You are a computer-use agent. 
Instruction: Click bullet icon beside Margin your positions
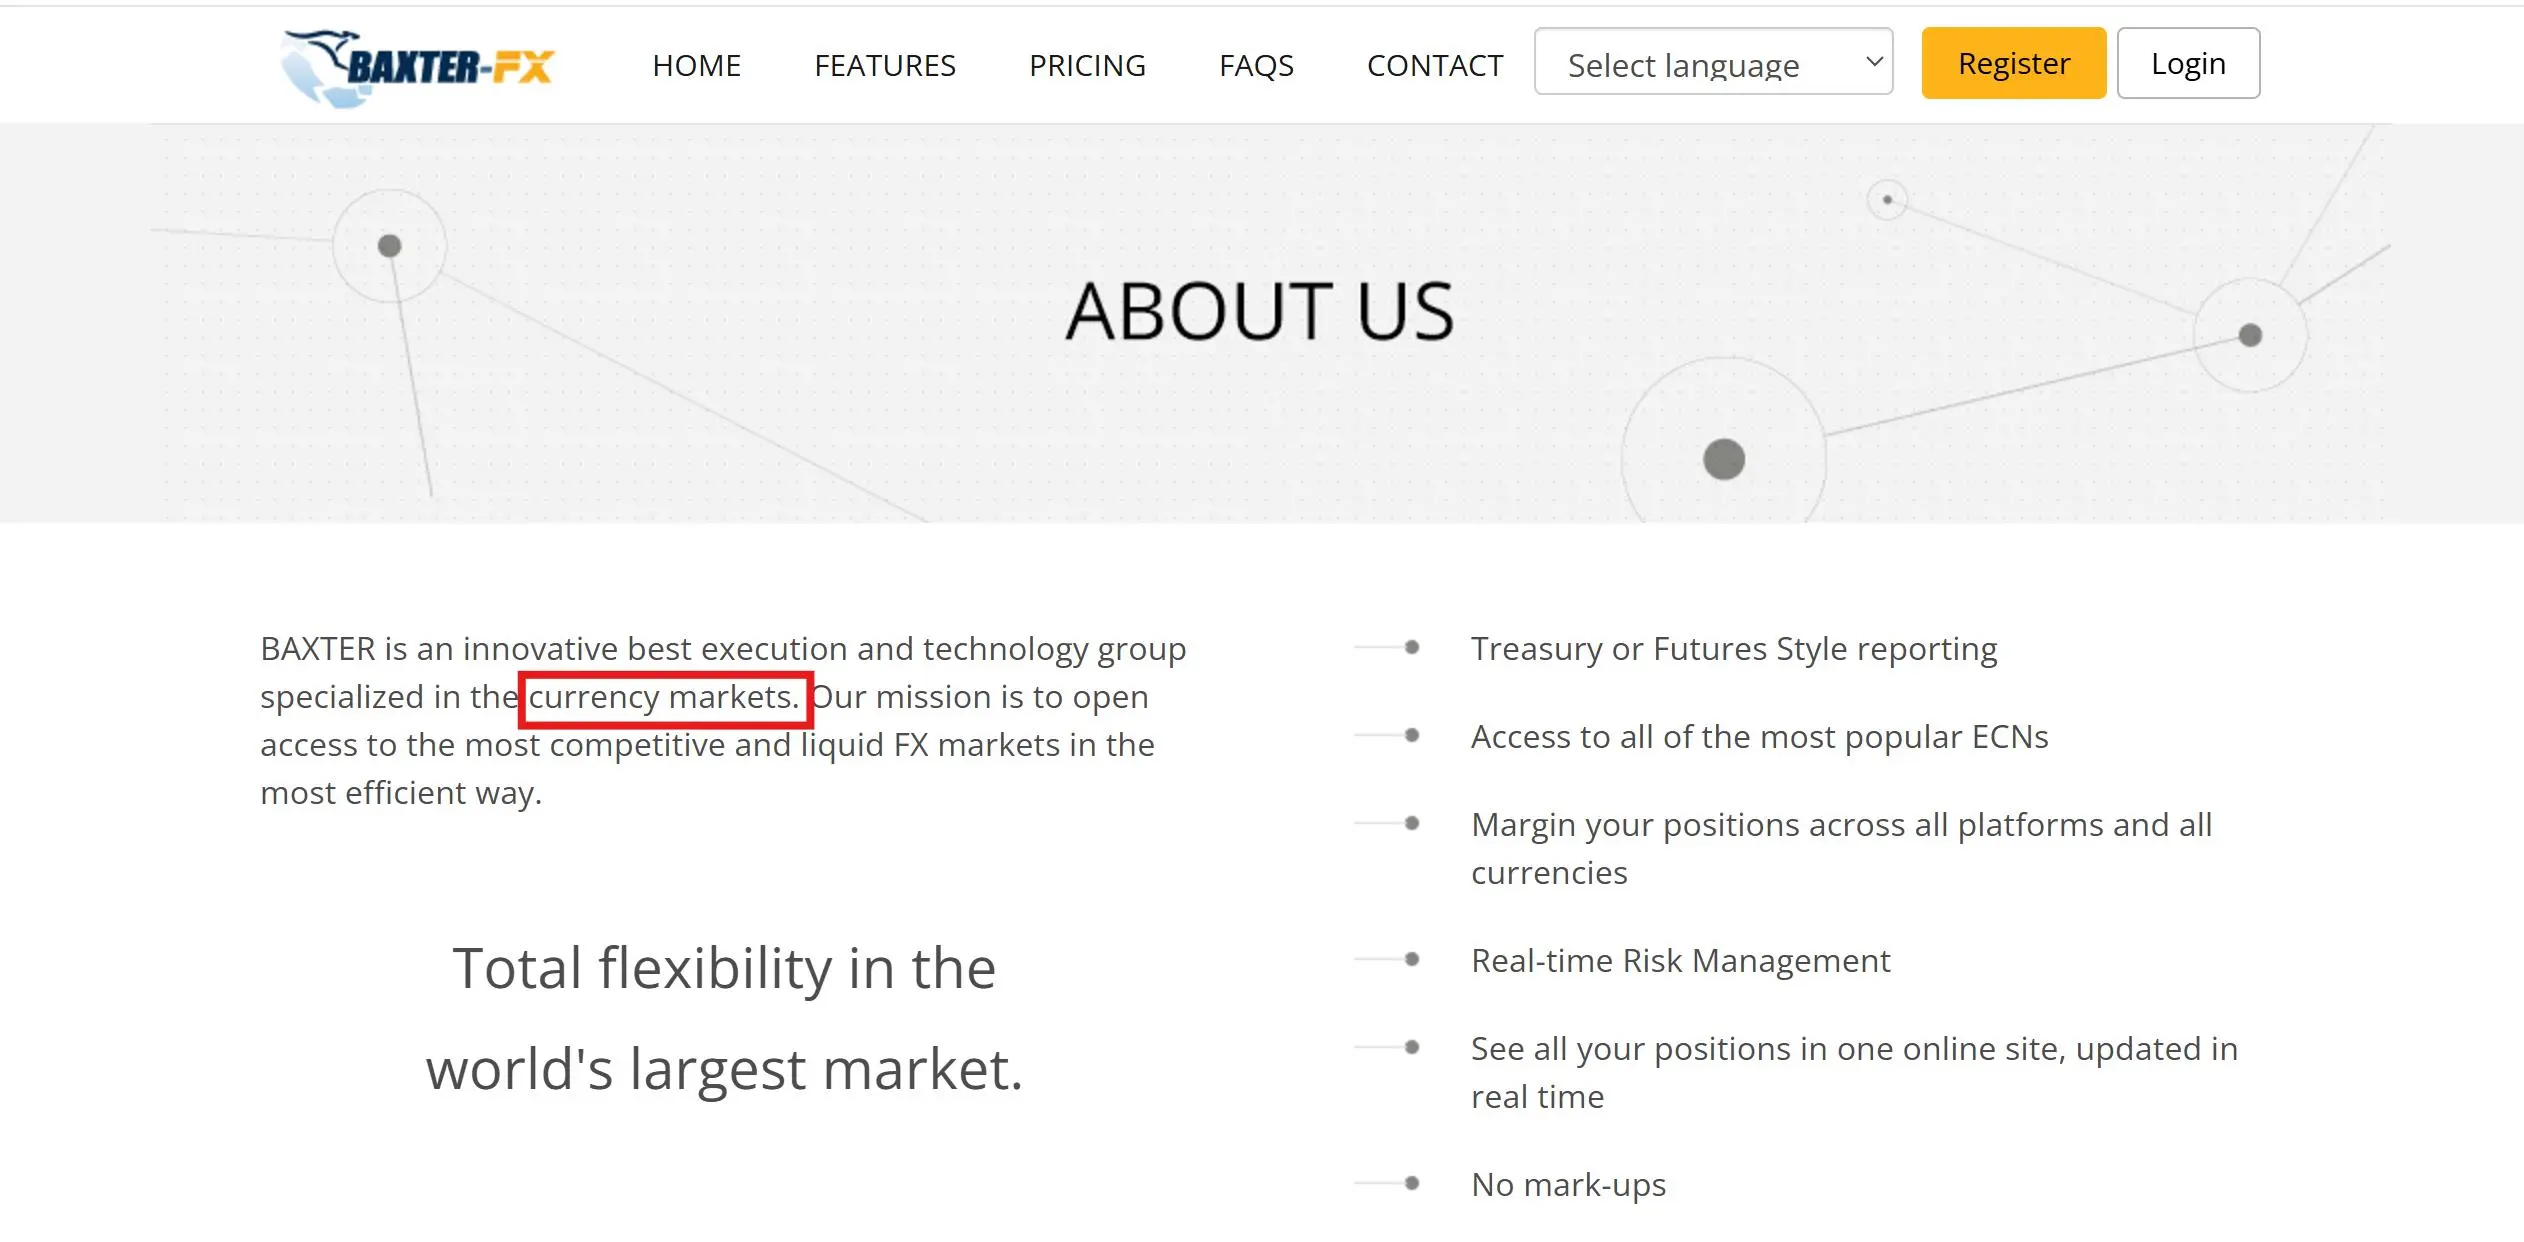[x=1411, y=823]
